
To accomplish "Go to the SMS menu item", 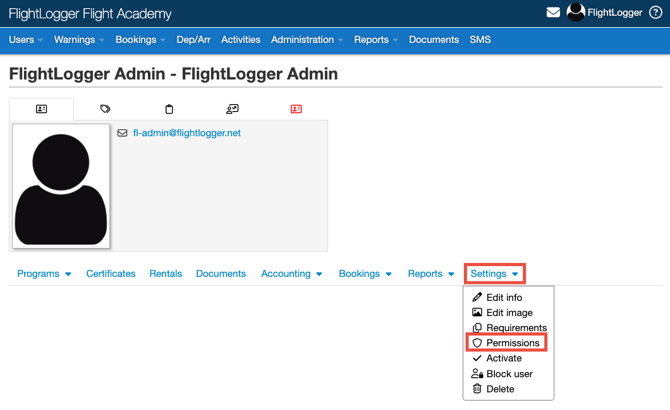I will pyautogui.click(x=480, y=40).
